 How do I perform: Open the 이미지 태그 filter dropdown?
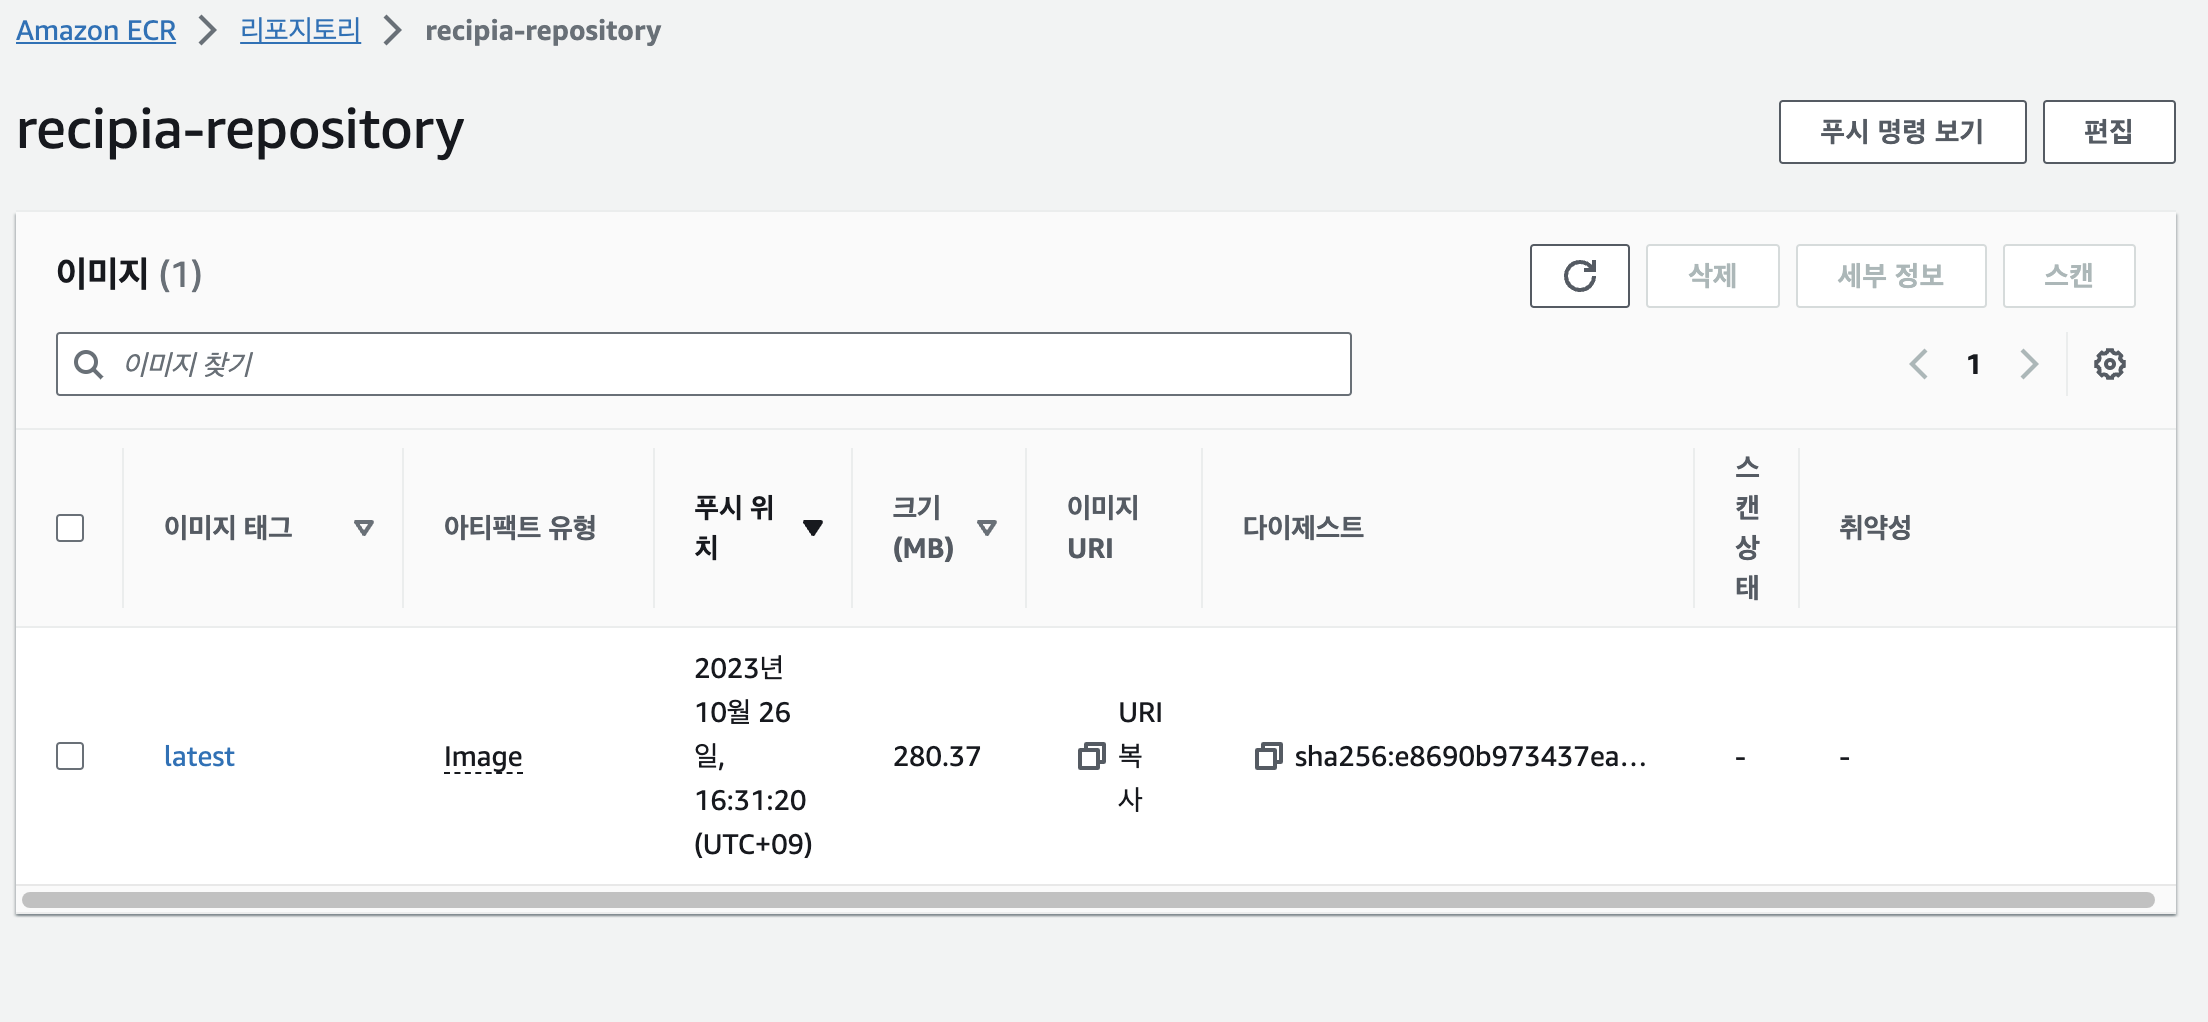(365, 528)
